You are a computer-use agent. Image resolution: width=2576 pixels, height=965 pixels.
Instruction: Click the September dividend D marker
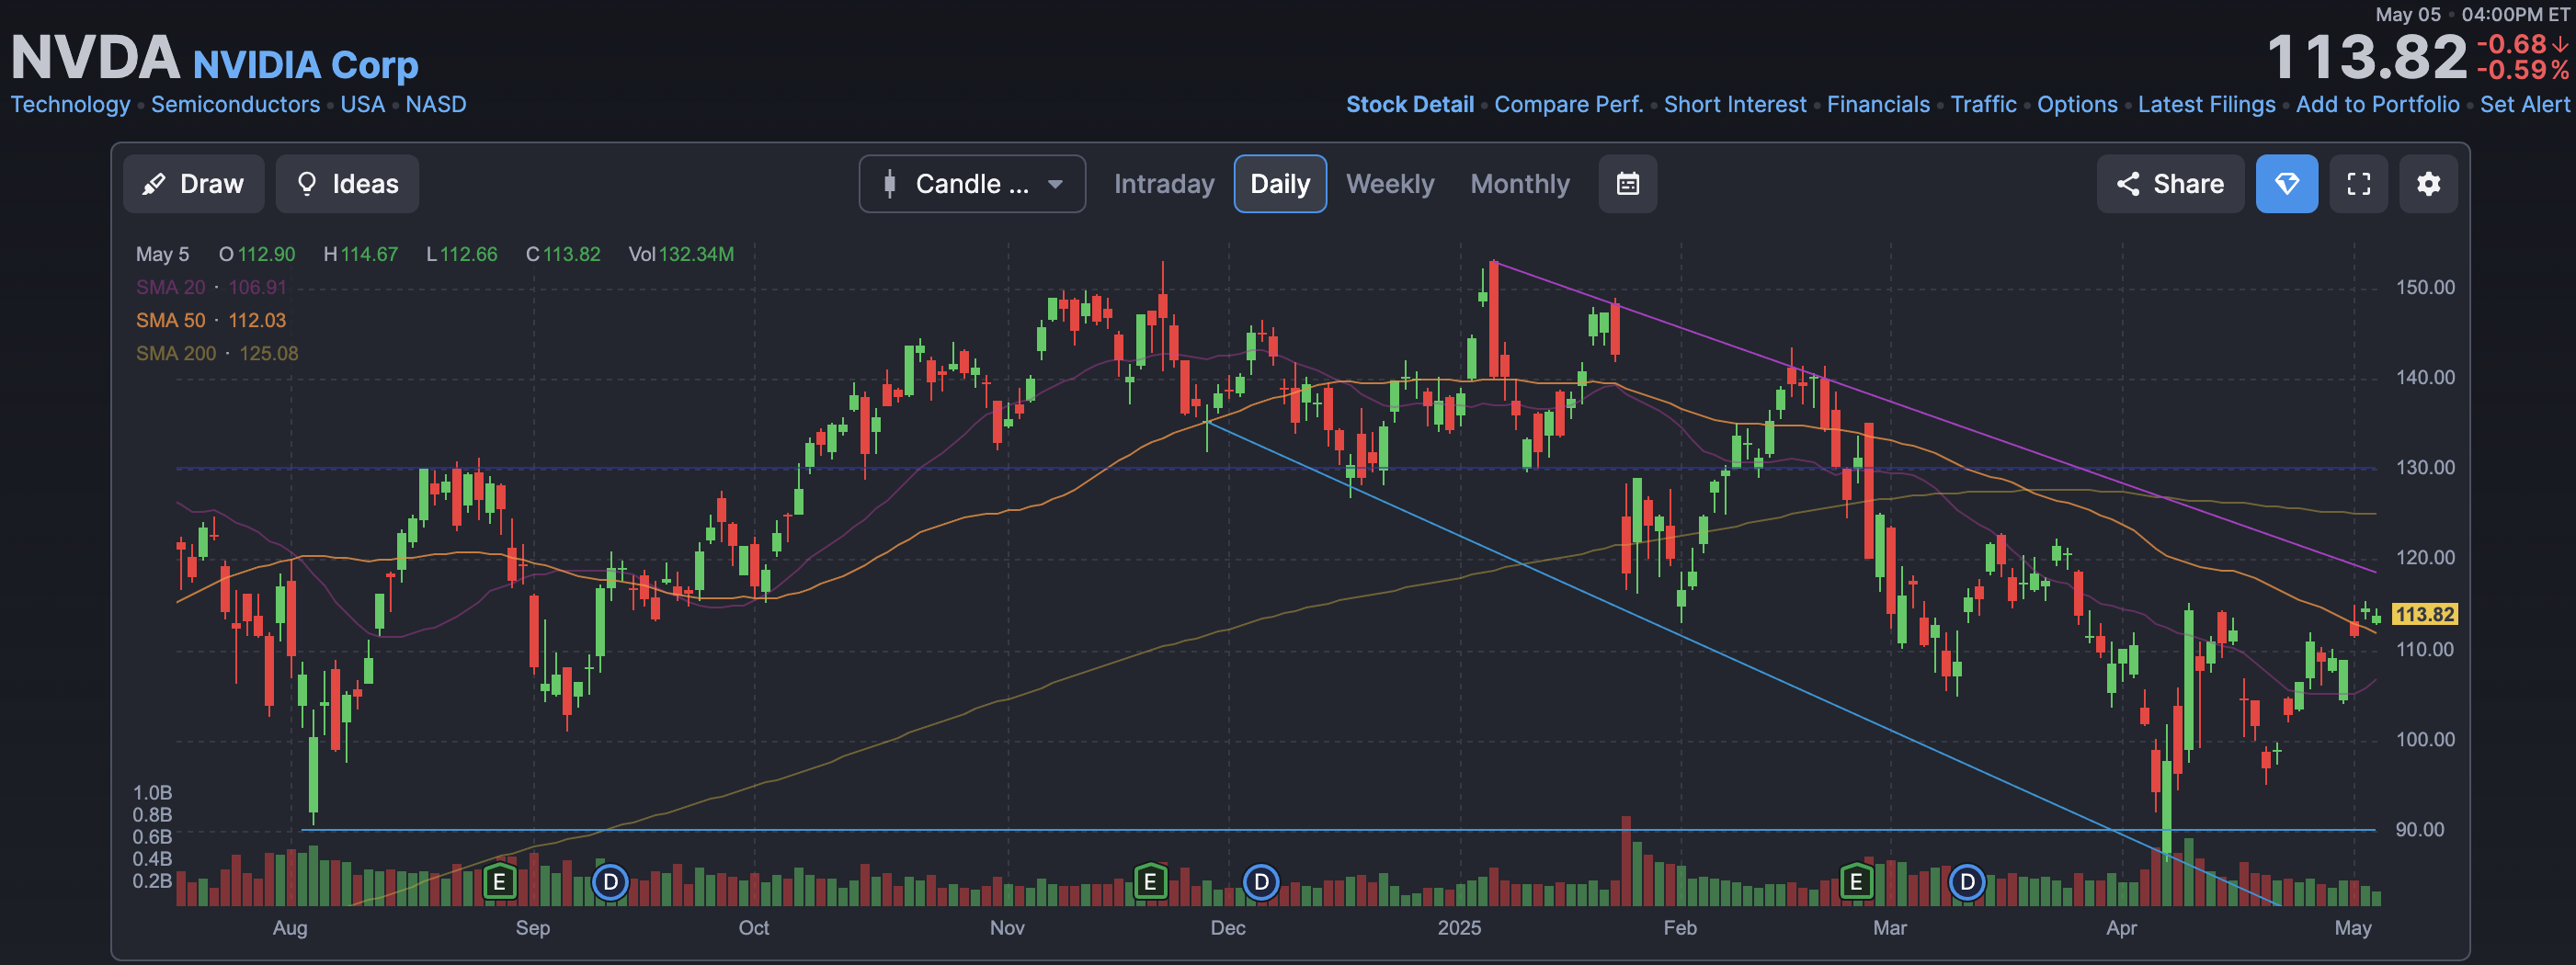tap(610, 882)
